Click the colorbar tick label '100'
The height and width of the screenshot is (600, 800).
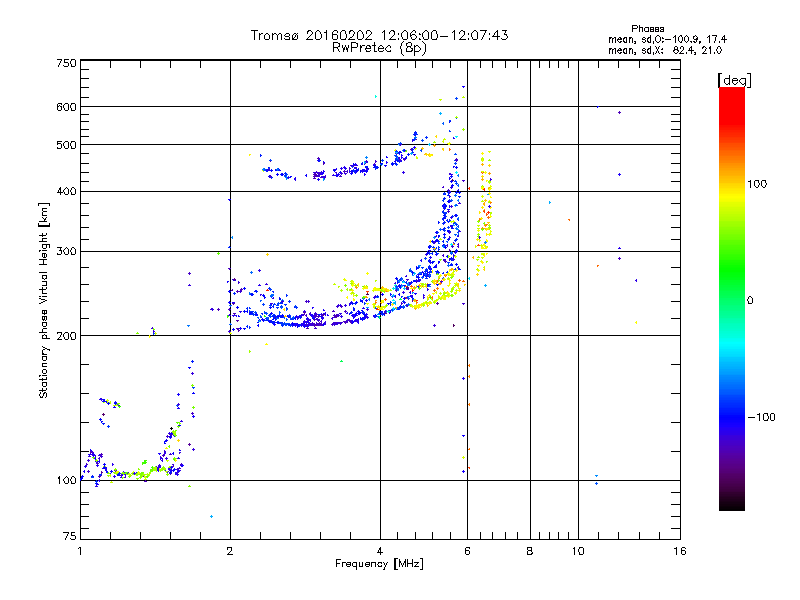tap(757, 184)
